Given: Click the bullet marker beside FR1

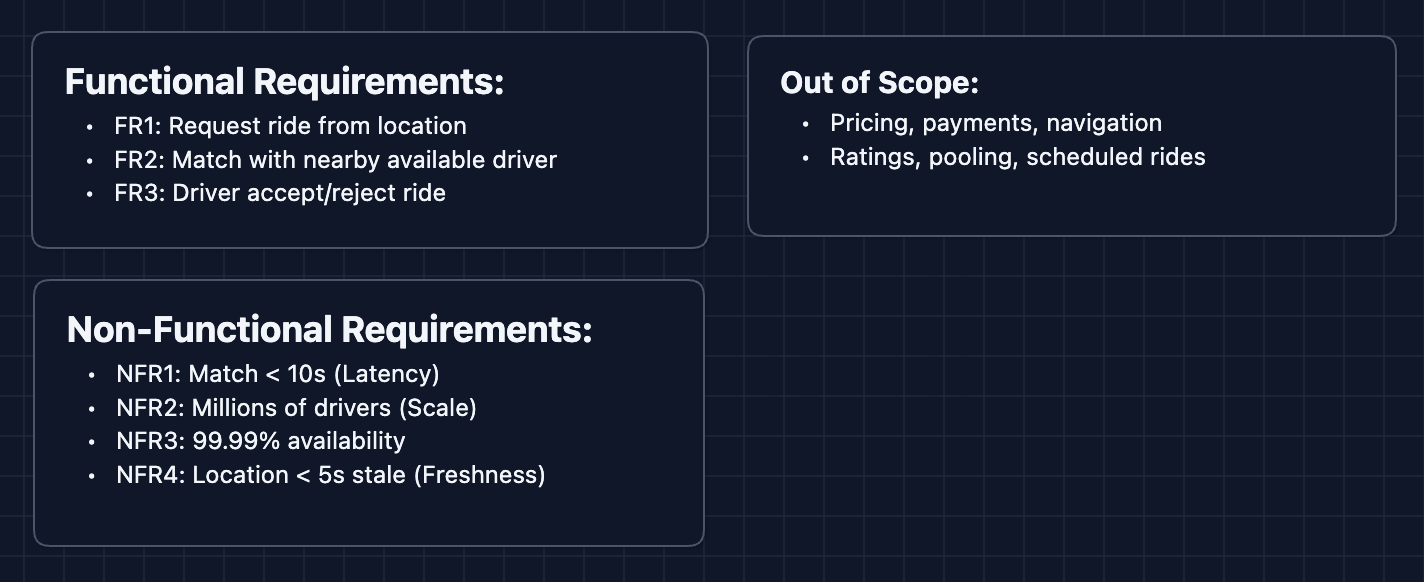Looking at the screenshot, I should click(x=91, y=127).
